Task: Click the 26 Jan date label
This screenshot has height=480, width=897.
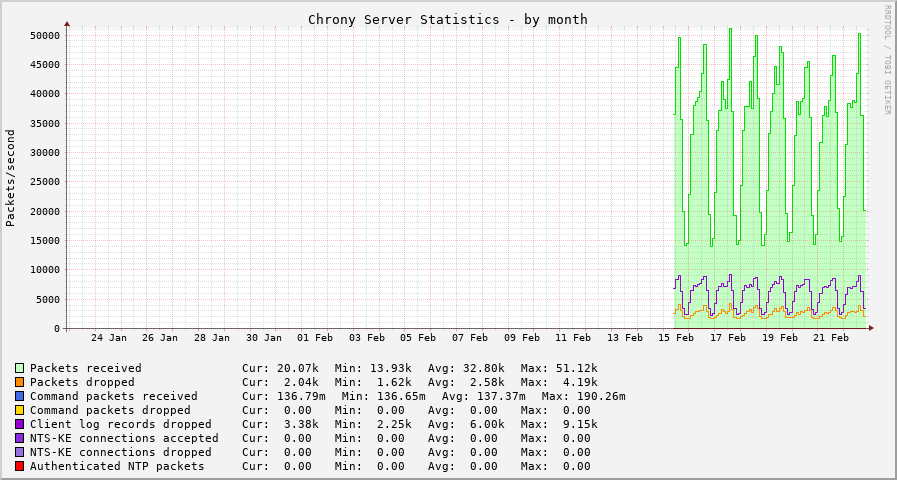Action: [x=160, y=338]
